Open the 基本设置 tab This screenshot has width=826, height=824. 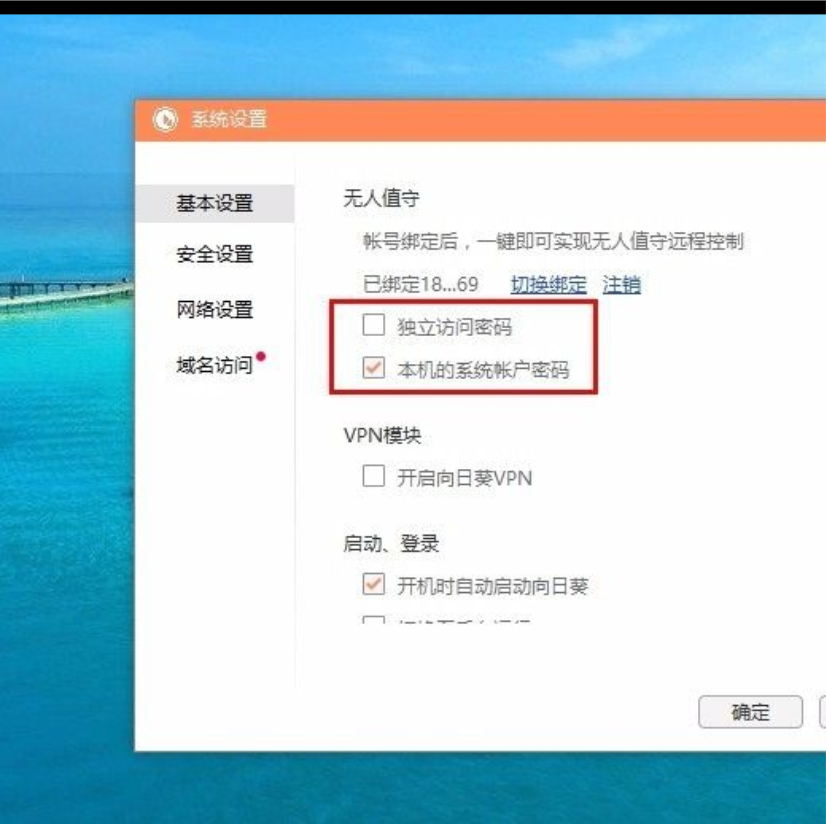pyautogui.click(x=214, y=203)
